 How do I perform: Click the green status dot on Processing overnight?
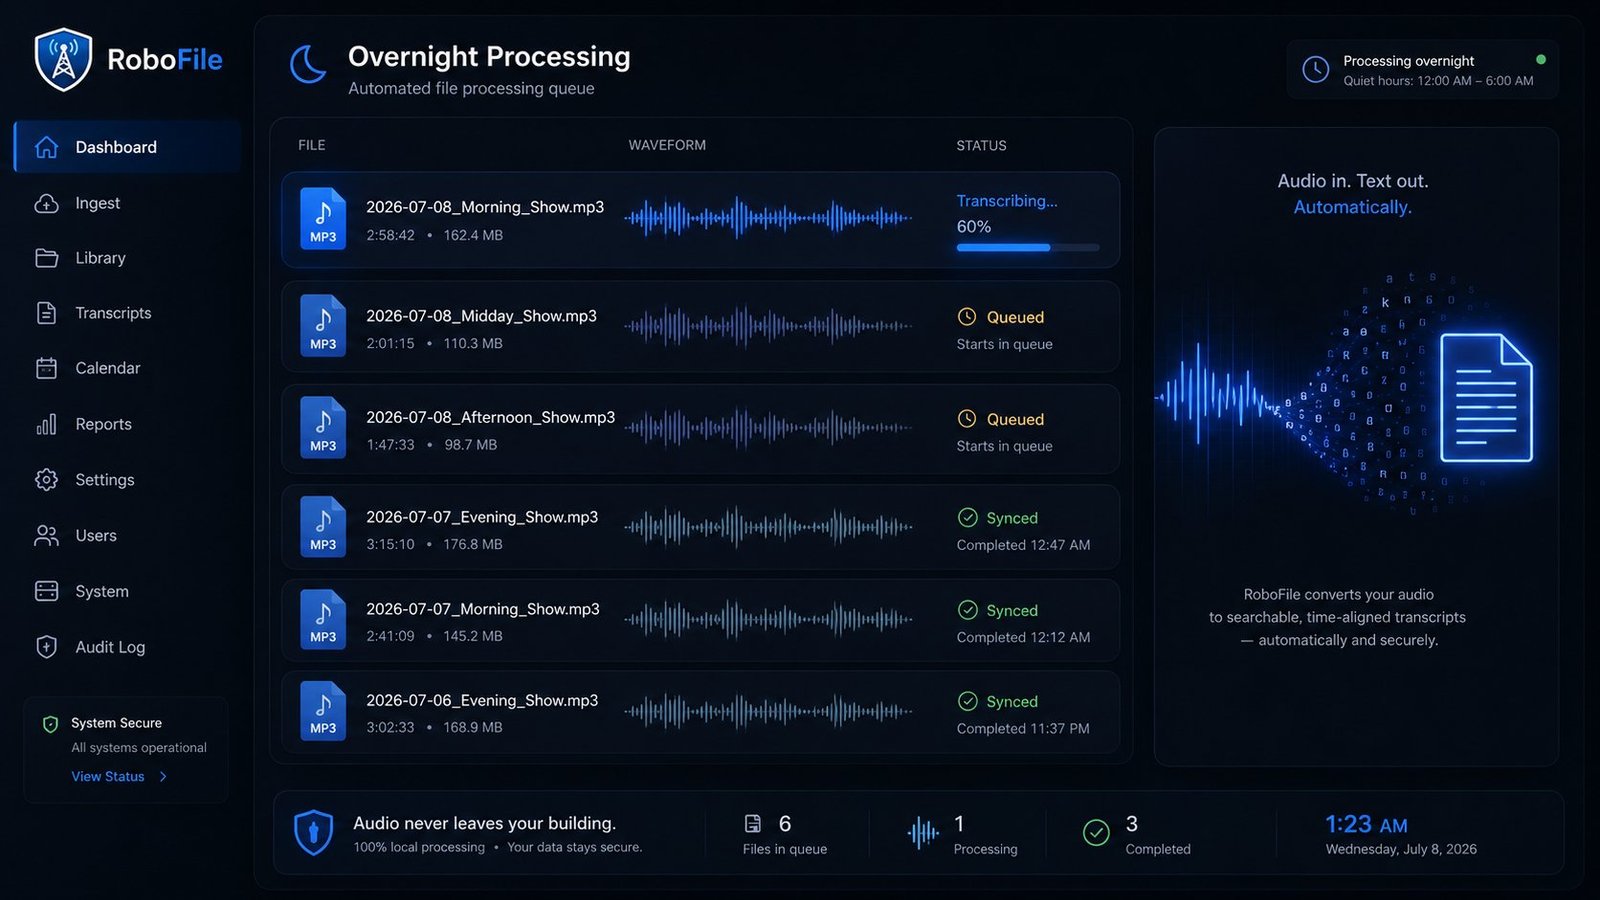click(1541, 60)
